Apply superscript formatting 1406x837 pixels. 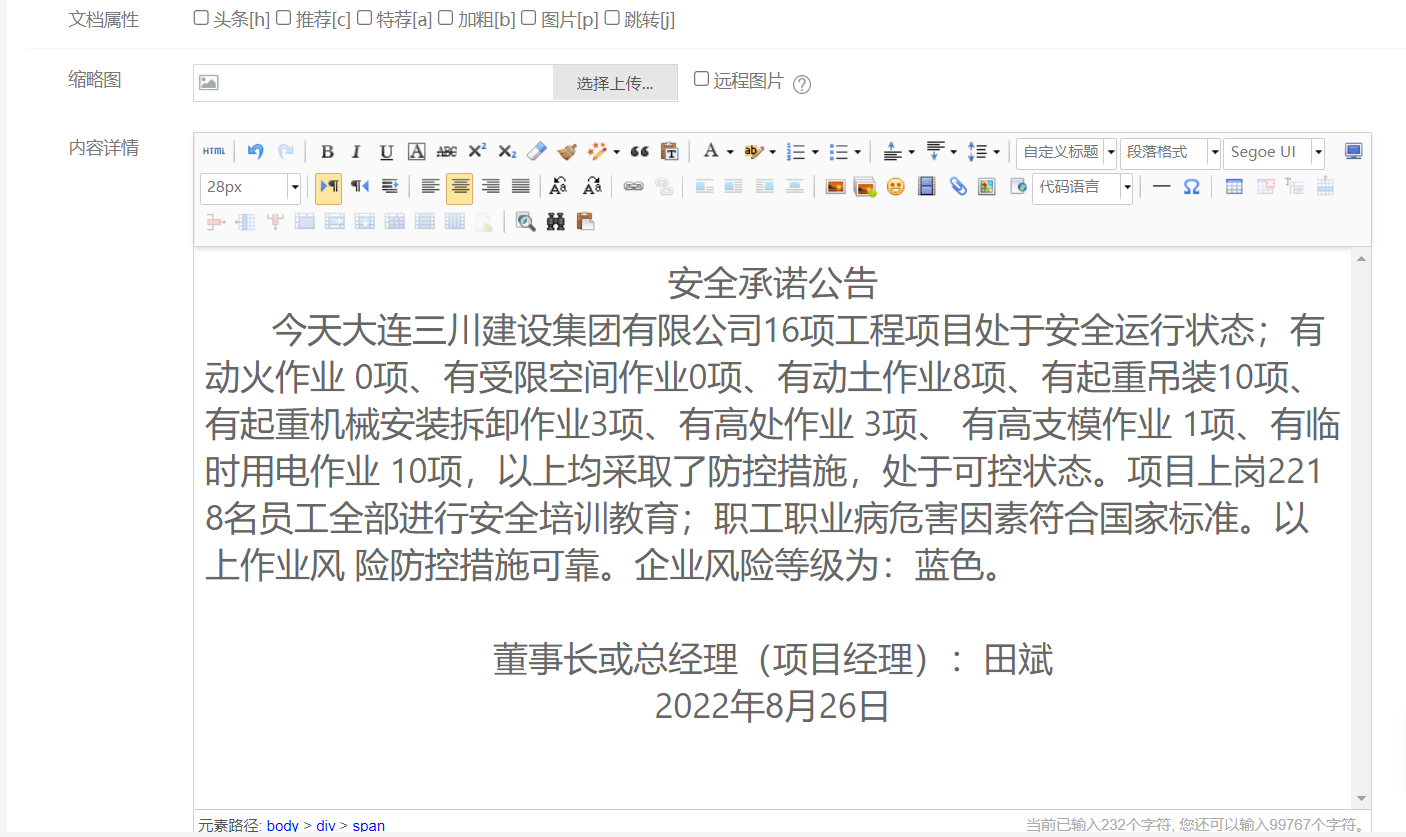[477, 152]
